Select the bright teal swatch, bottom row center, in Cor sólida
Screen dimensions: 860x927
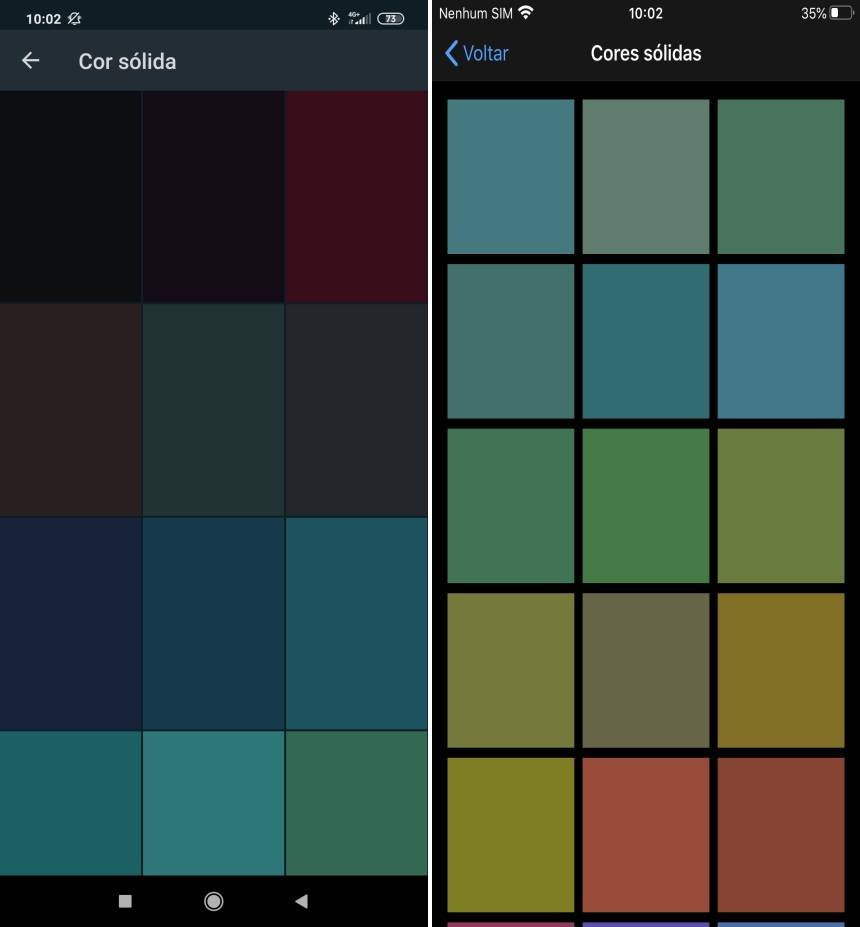(213, 803)
